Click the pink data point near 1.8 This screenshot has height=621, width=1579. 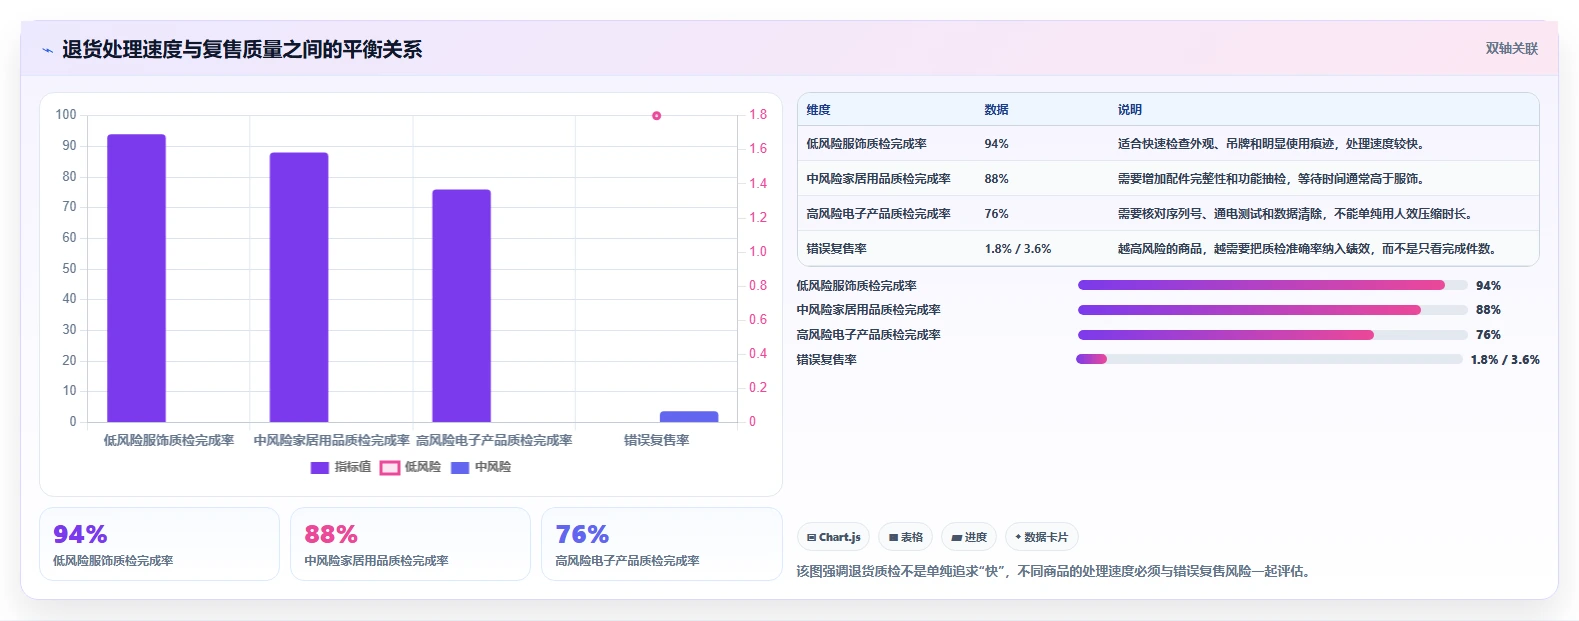click(x=656, y=116)
